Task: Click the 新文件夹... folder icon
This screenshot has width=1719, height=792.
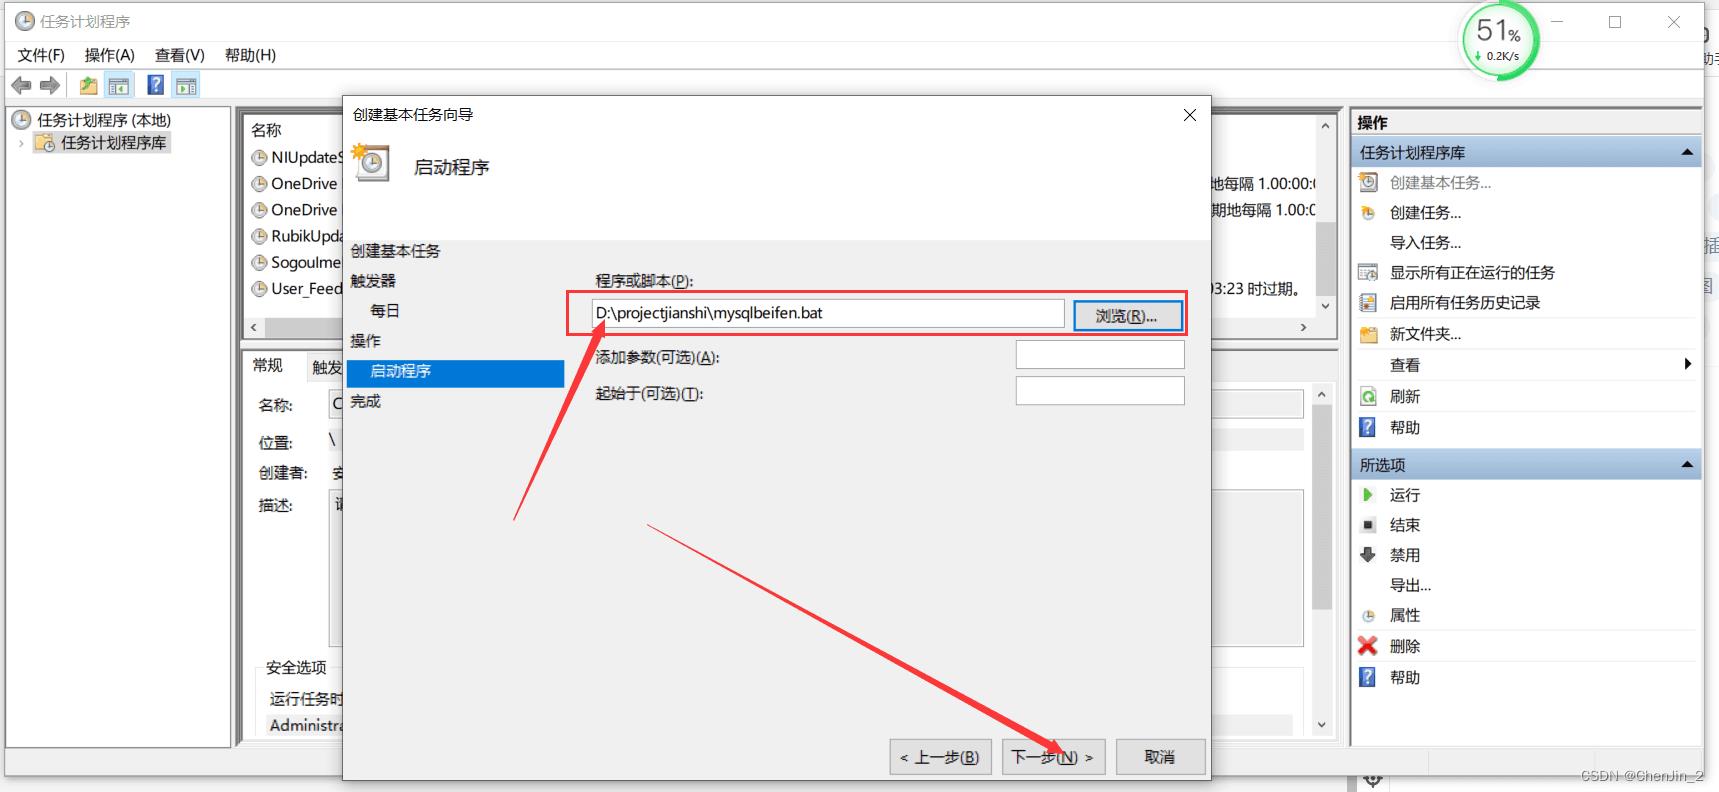Action: 1368,334
